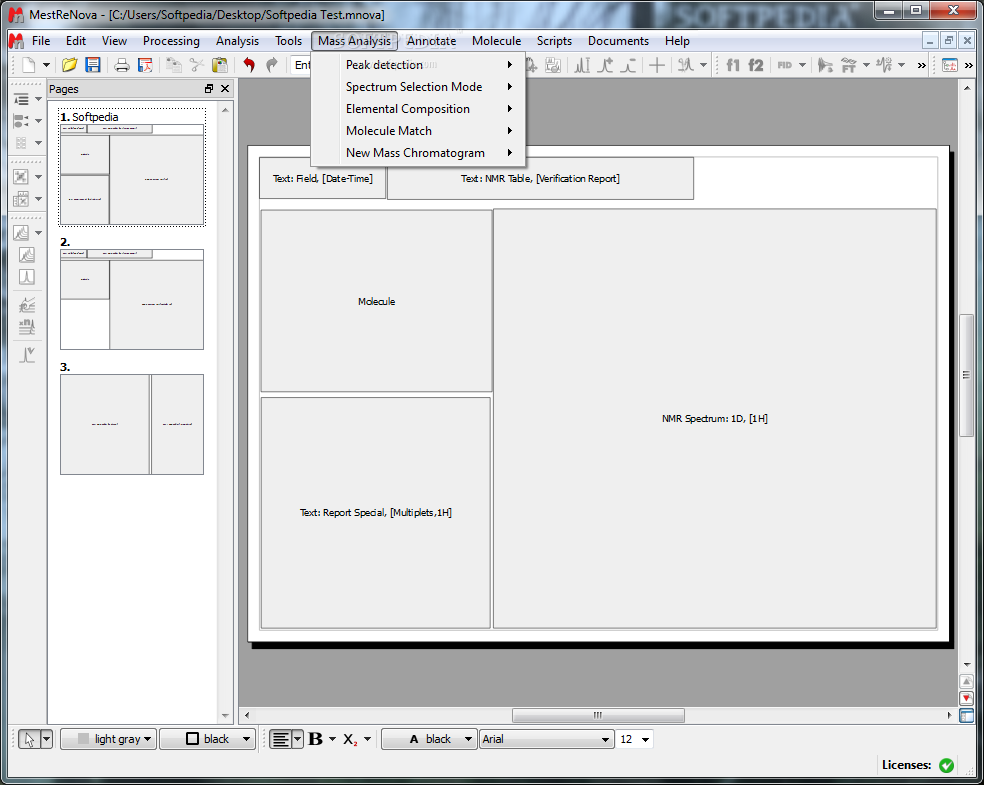Click the Cut scissors icon

[197, 65]
